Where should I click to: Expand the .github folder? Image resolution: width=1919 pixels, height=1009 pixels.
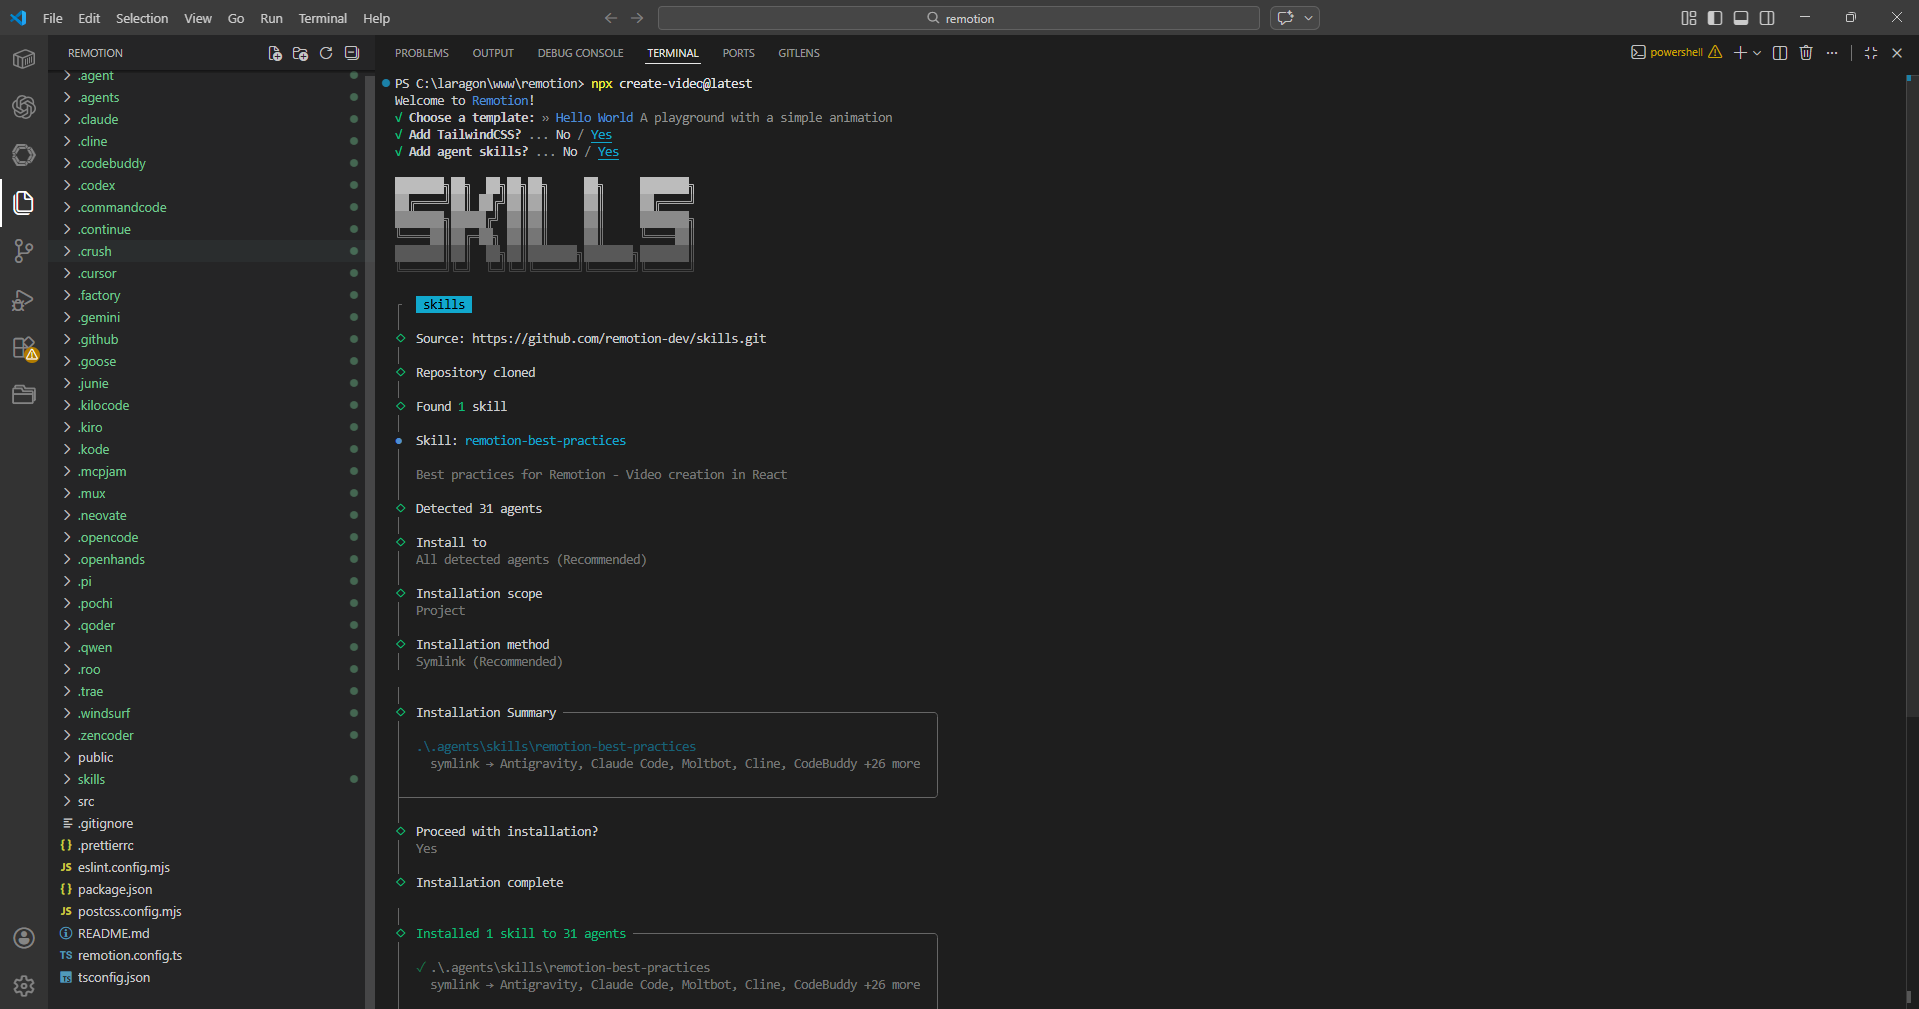click(x=99, y=340)
